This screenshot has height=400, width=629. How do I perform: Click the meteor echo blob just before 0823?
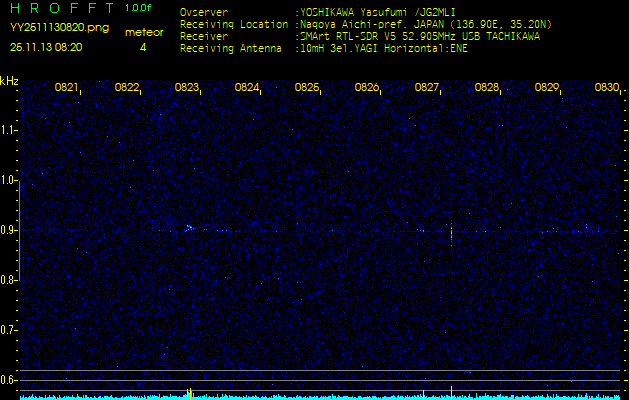[189, 228]
